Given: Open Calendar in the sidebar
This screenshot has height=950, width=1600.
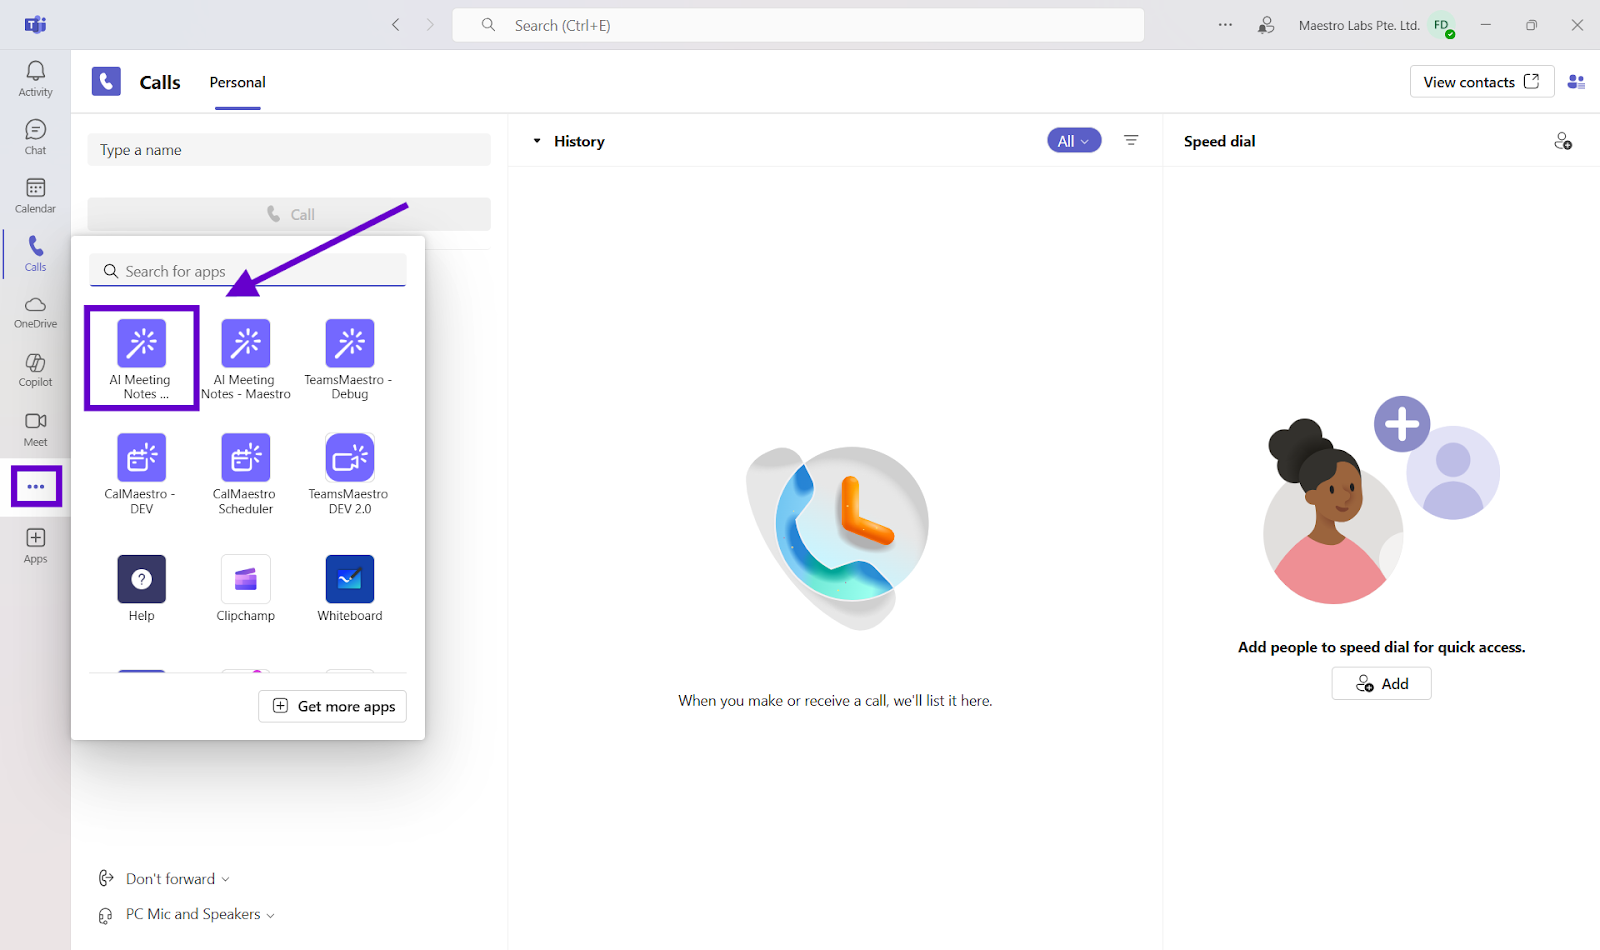Looking at the screenshot, I should (x=35, y=196).
